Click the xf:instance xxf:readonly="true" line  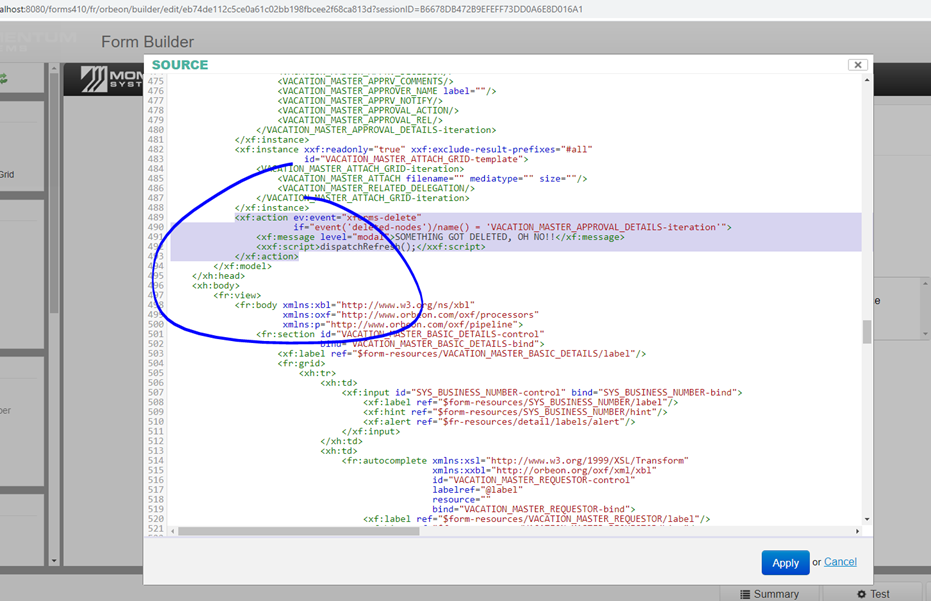413,149
